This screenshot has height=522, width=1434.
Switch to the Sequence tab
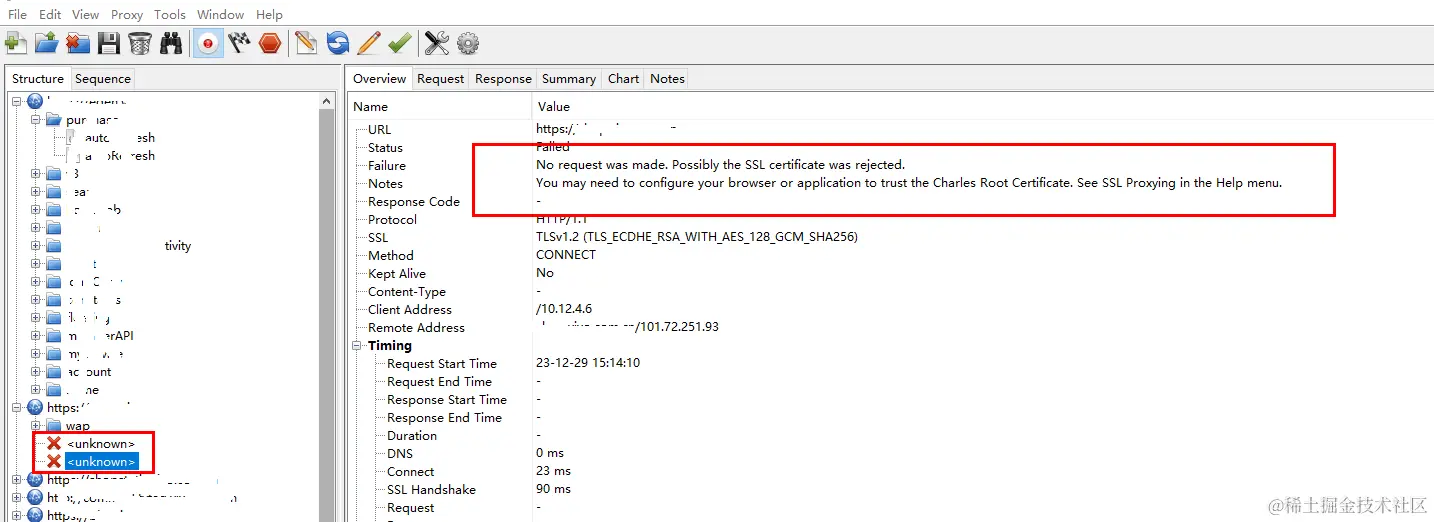click(x=103, y=79)
